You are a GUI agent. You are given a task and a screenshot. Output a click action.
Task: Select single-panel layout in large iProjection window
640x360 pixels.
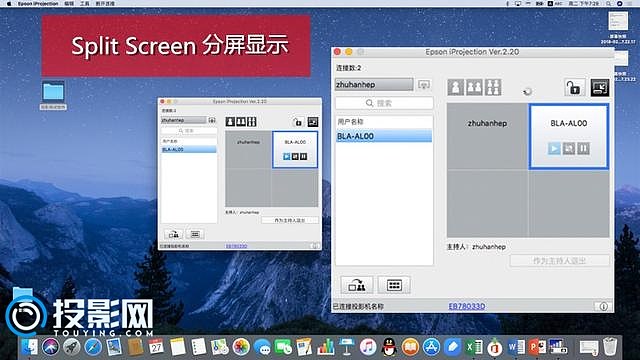456,87
